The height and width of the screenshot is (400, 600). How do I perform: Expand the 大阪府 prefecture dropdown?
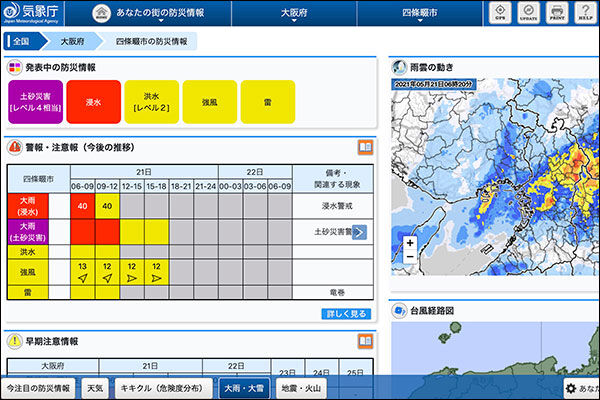click(x=294, y=13)
